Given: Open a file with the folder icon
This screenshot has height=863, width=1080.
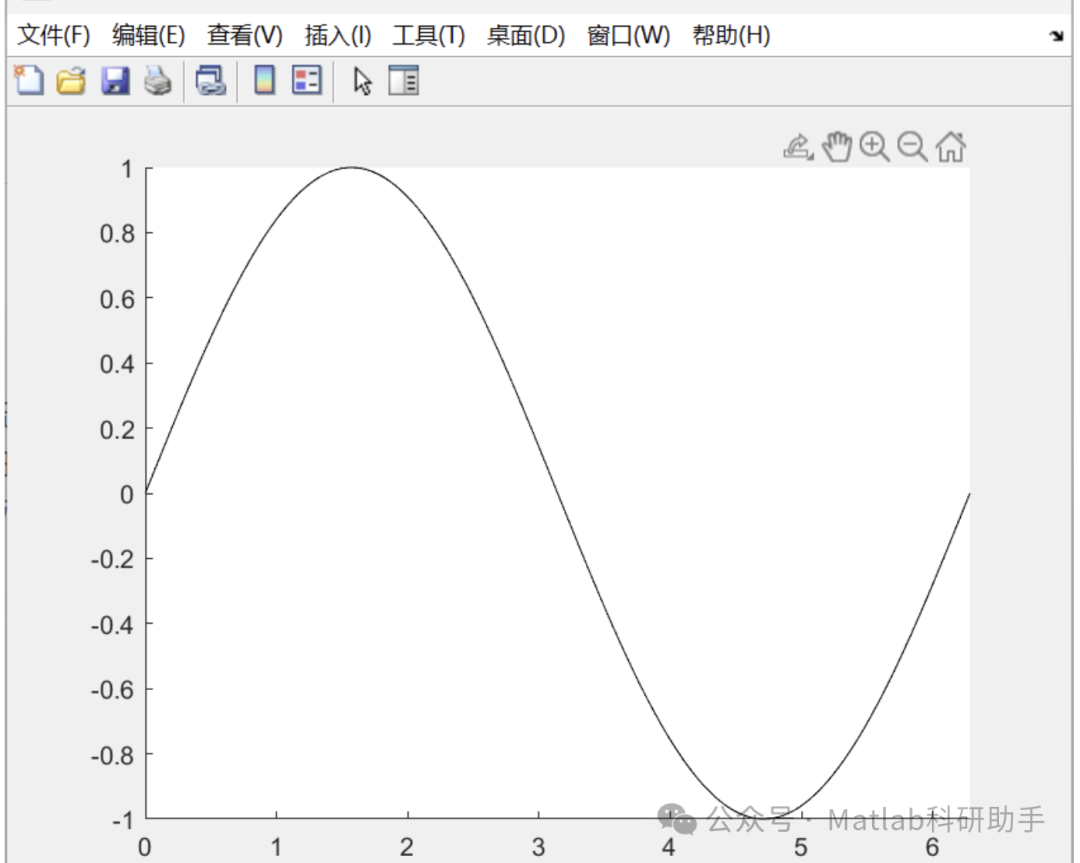Looking at the screenshot, I should tap(71, 81).
